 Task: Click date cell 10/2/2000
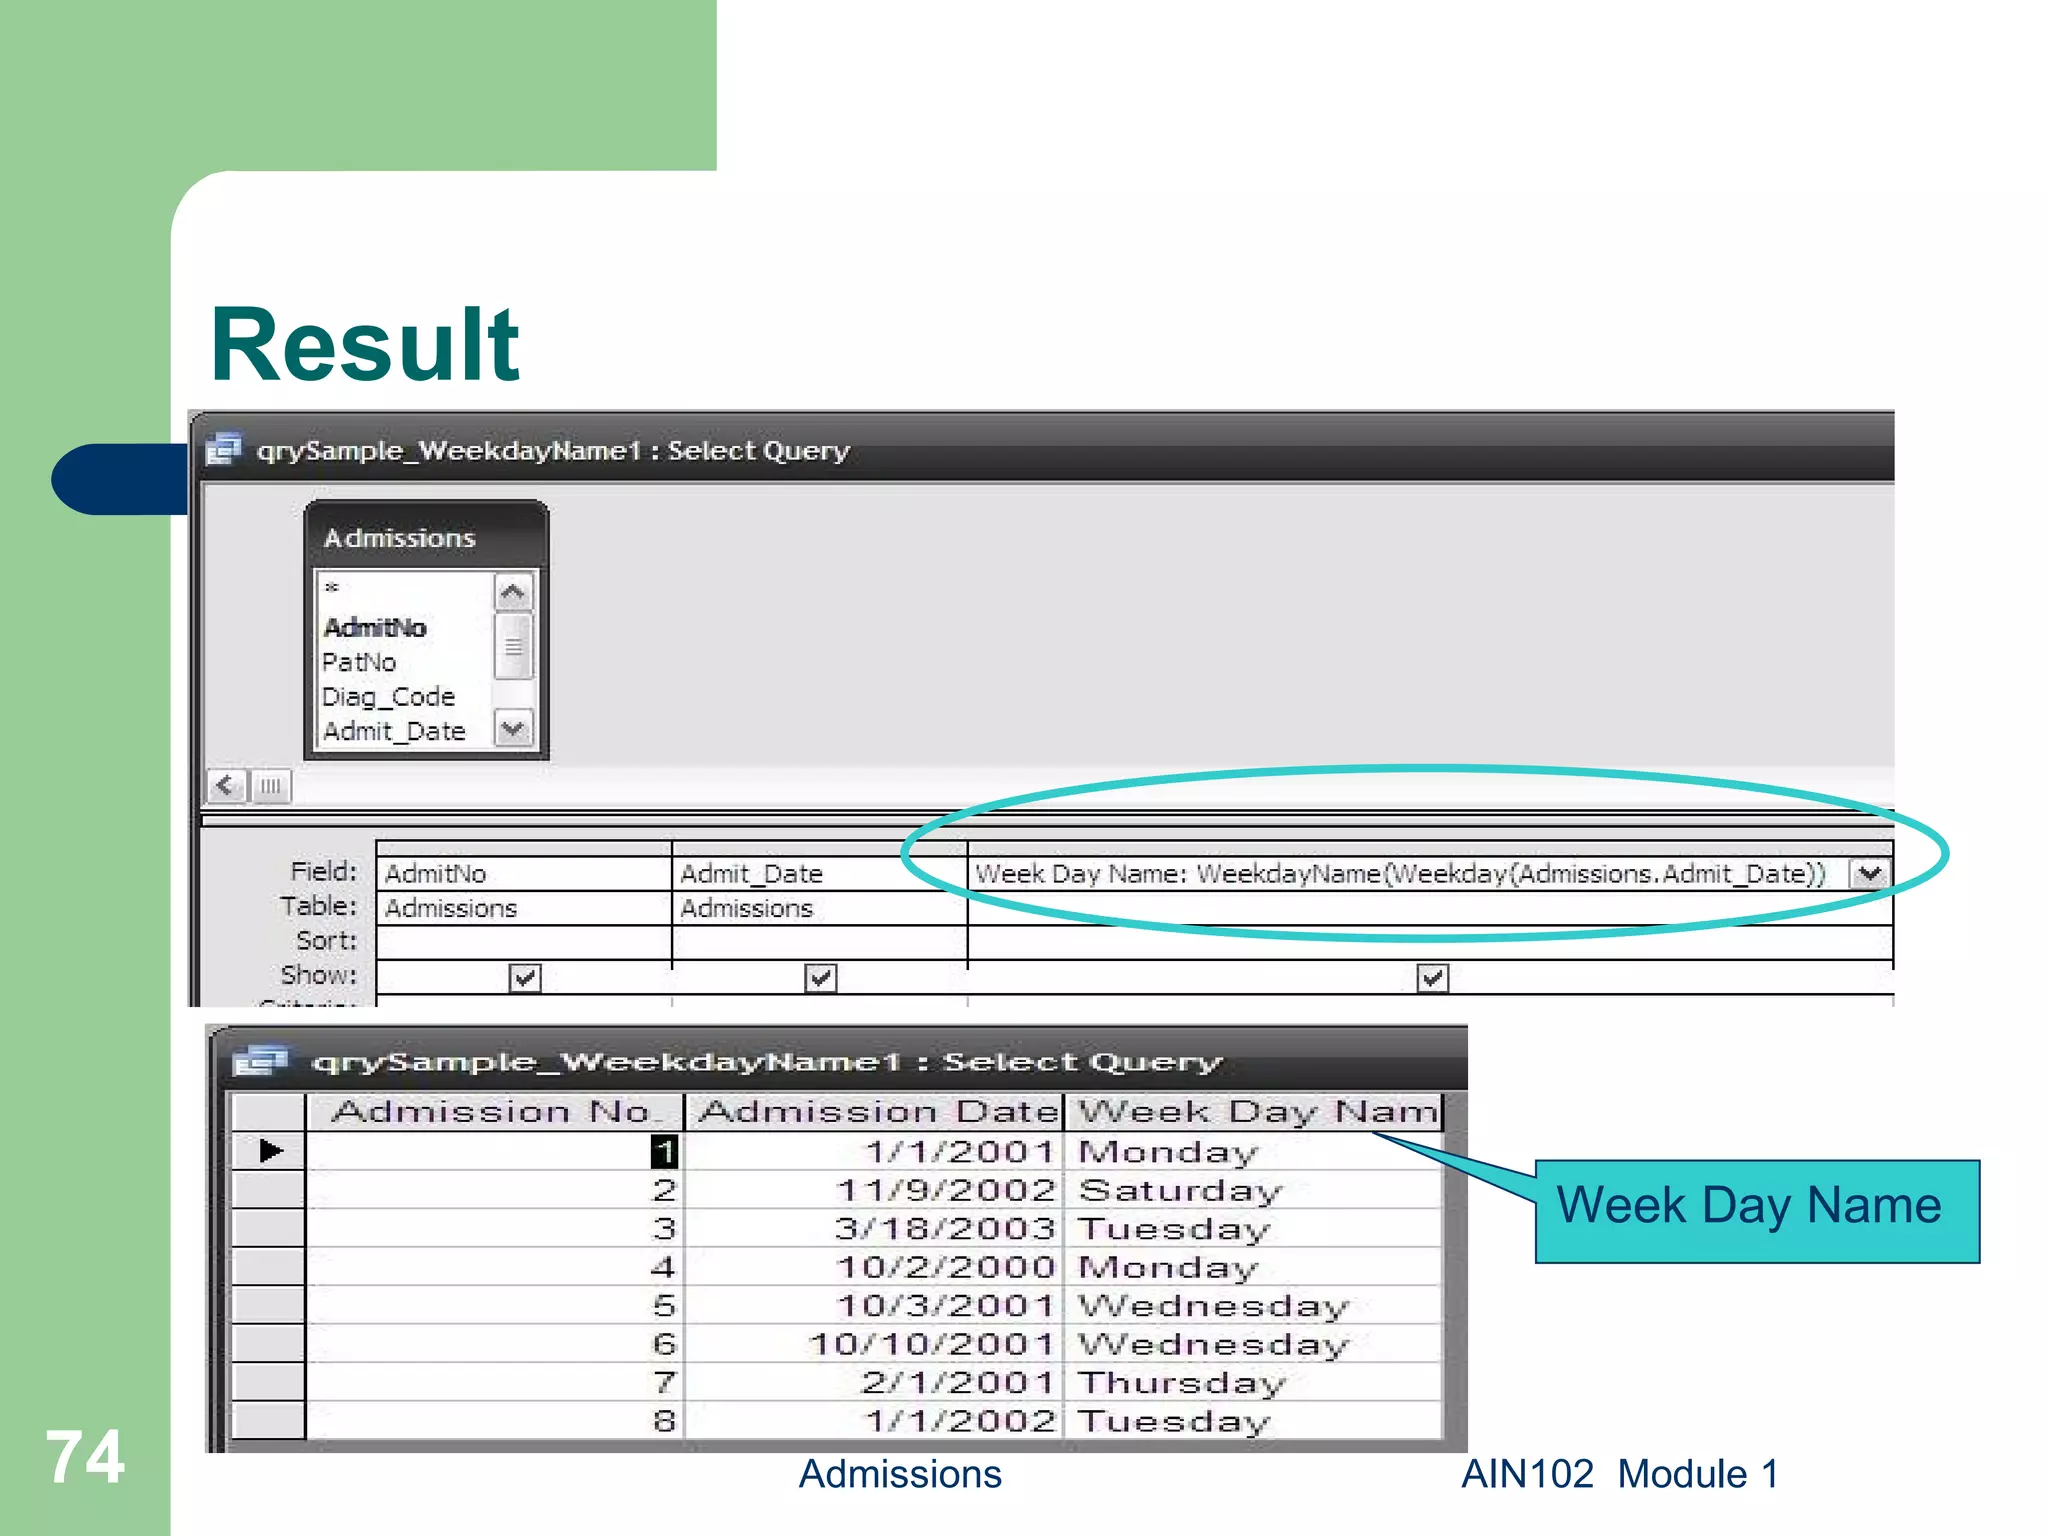pyautogui.click(x=874, y=1267)
